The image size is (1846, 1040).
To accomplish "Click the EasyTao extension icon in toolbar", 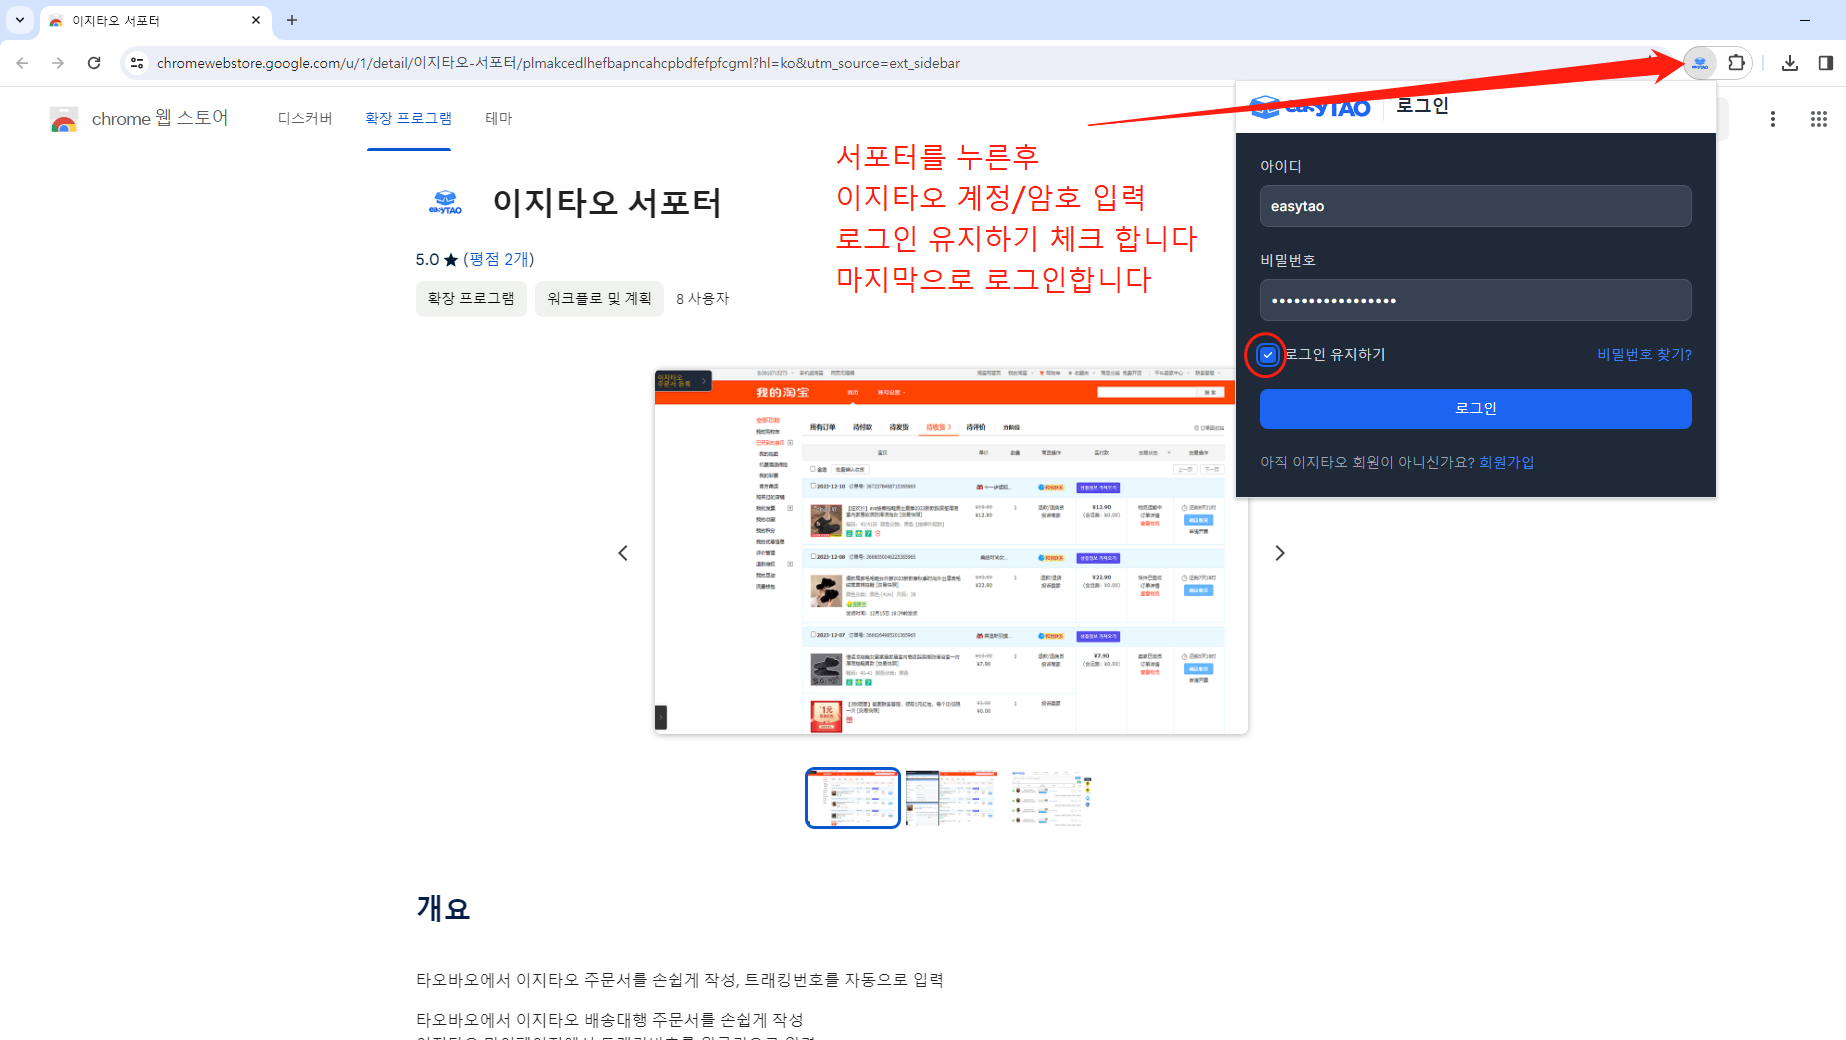I will click(x=1700, y=63).
